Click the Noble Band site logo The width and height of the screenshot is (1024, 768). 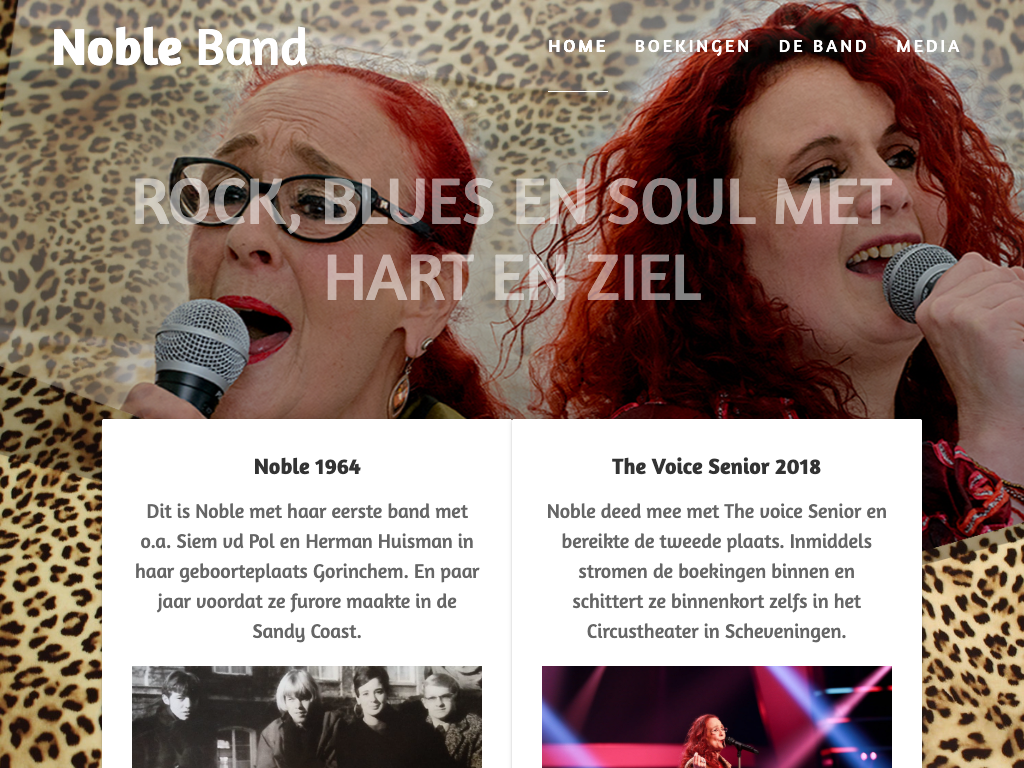coord(180,47)
